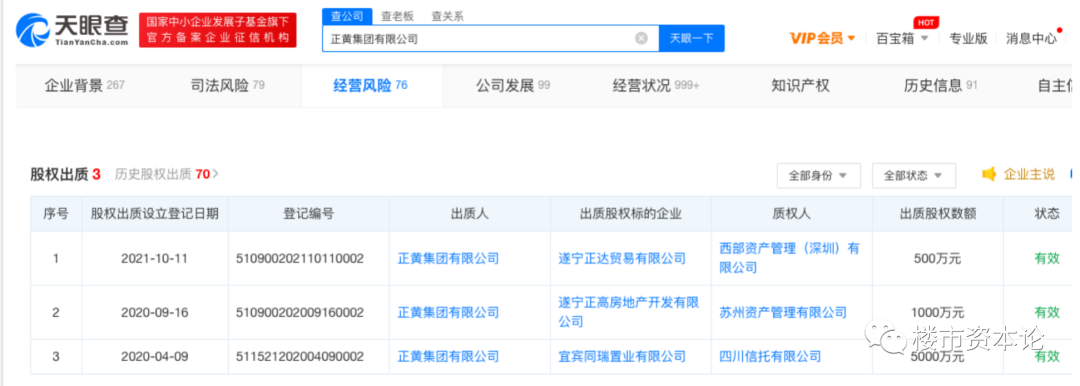Screen dimensions: 1080x386
Task: Click registration number 511521202004090002
Action: point(300,356)
